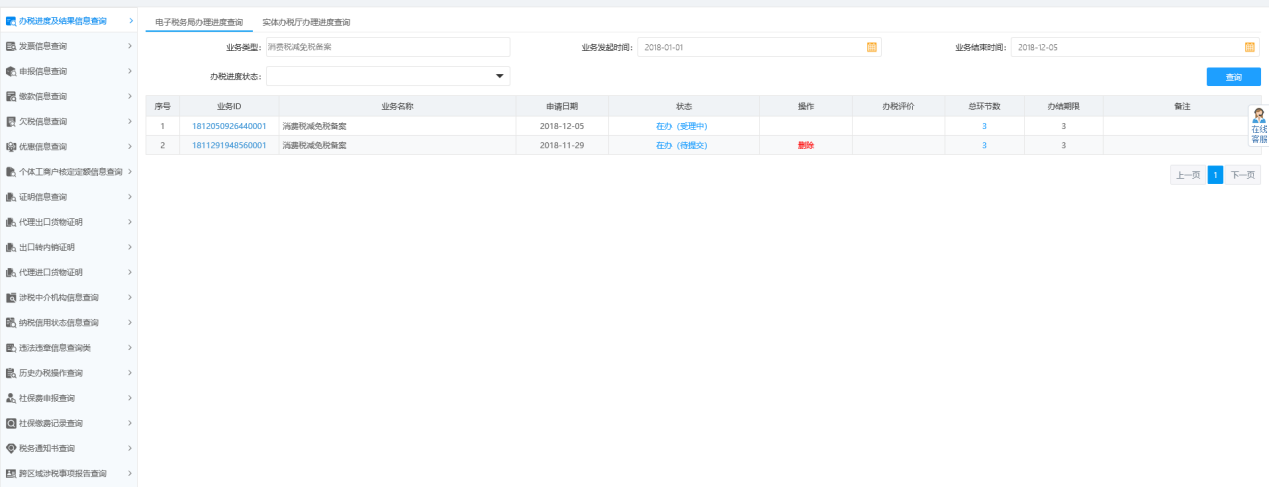Click the 发票信息查询 sidebar icon
Viewport: 1269px width, 487px height.
coord(11,46)
